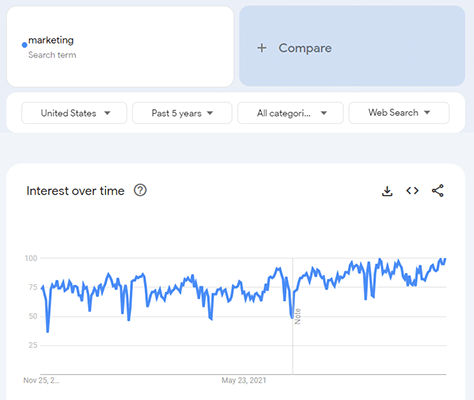
Task: Open the Past 5 years time range
Action: [182, 113]
